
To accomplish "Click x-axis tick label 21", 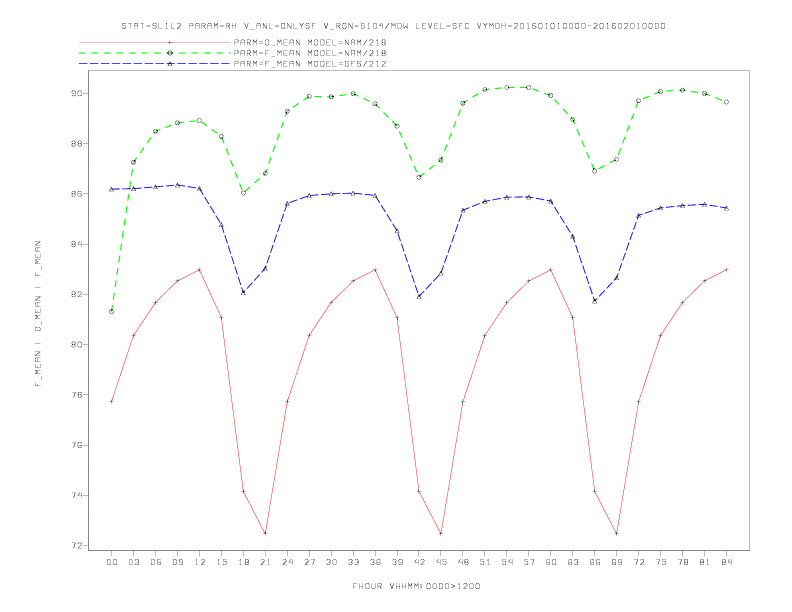I will pos(265,562).
